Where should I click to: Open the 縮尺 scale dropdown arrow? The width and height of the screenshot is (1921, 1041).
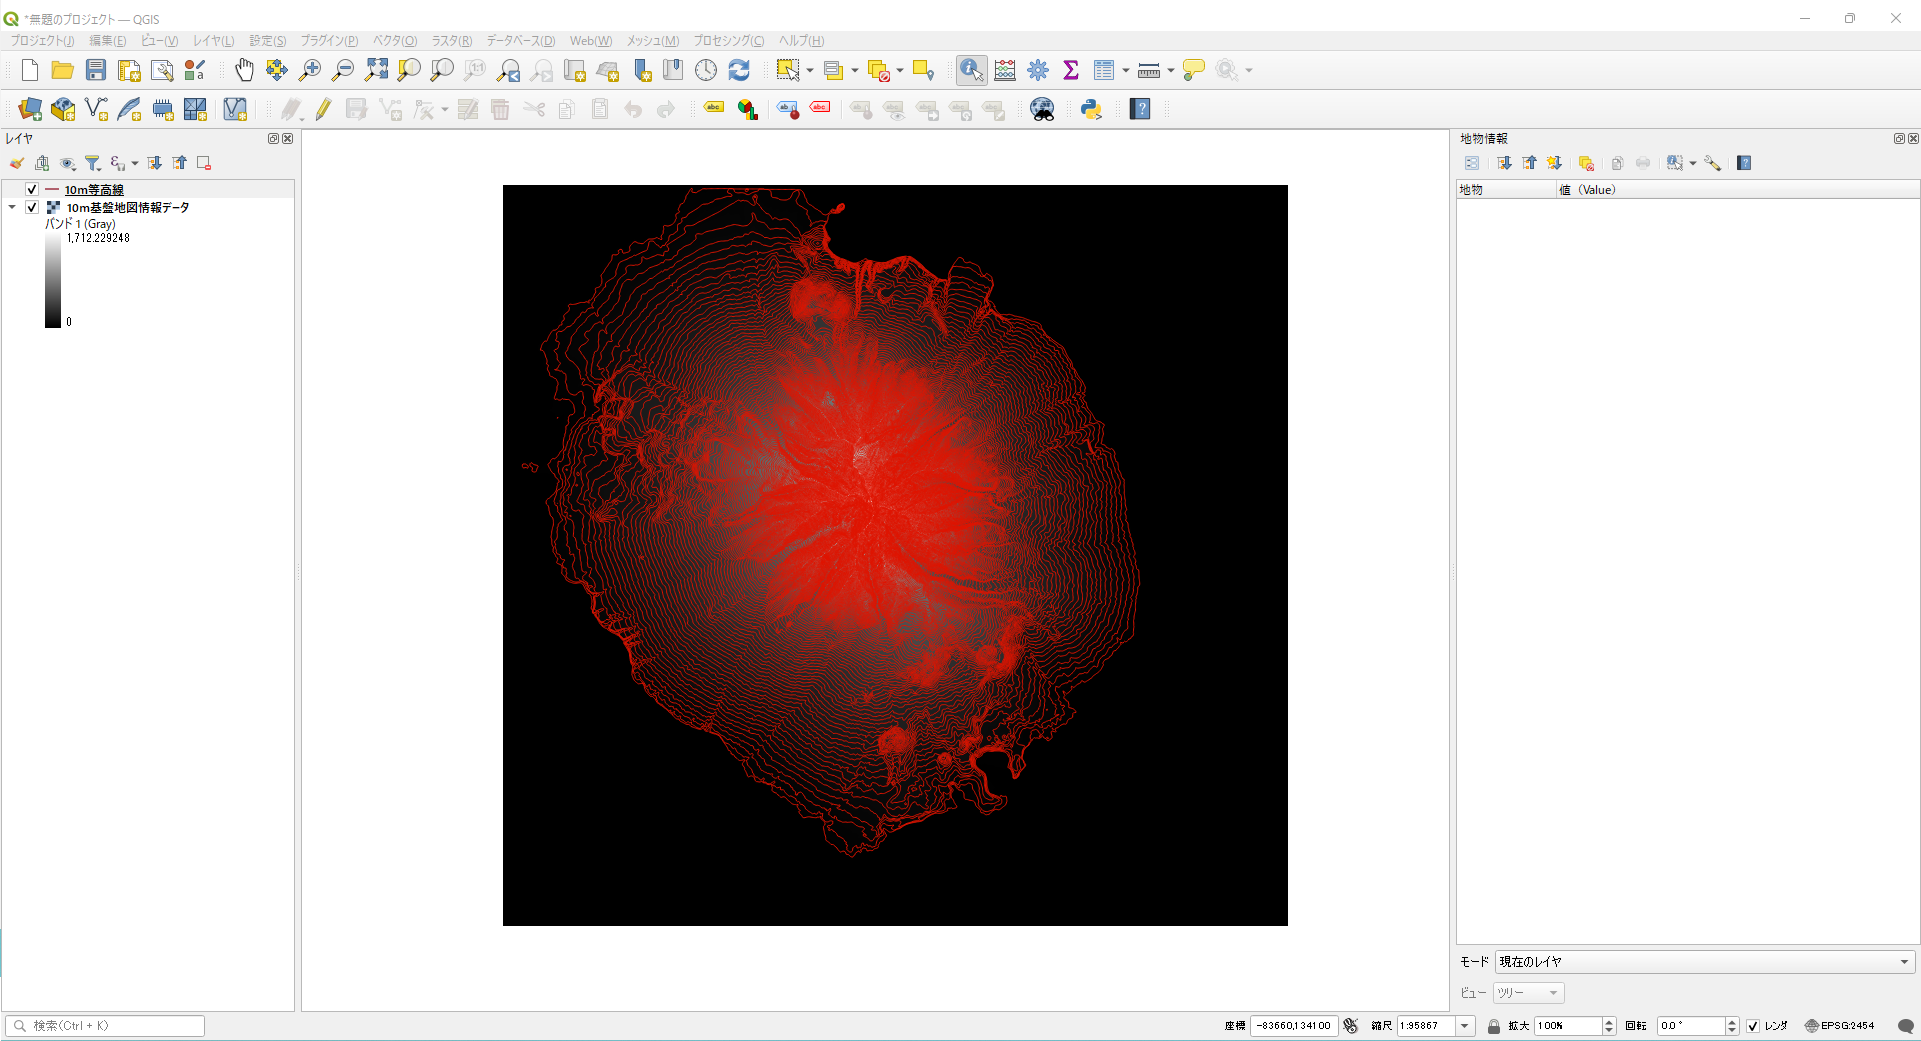click(1465, 1026)
